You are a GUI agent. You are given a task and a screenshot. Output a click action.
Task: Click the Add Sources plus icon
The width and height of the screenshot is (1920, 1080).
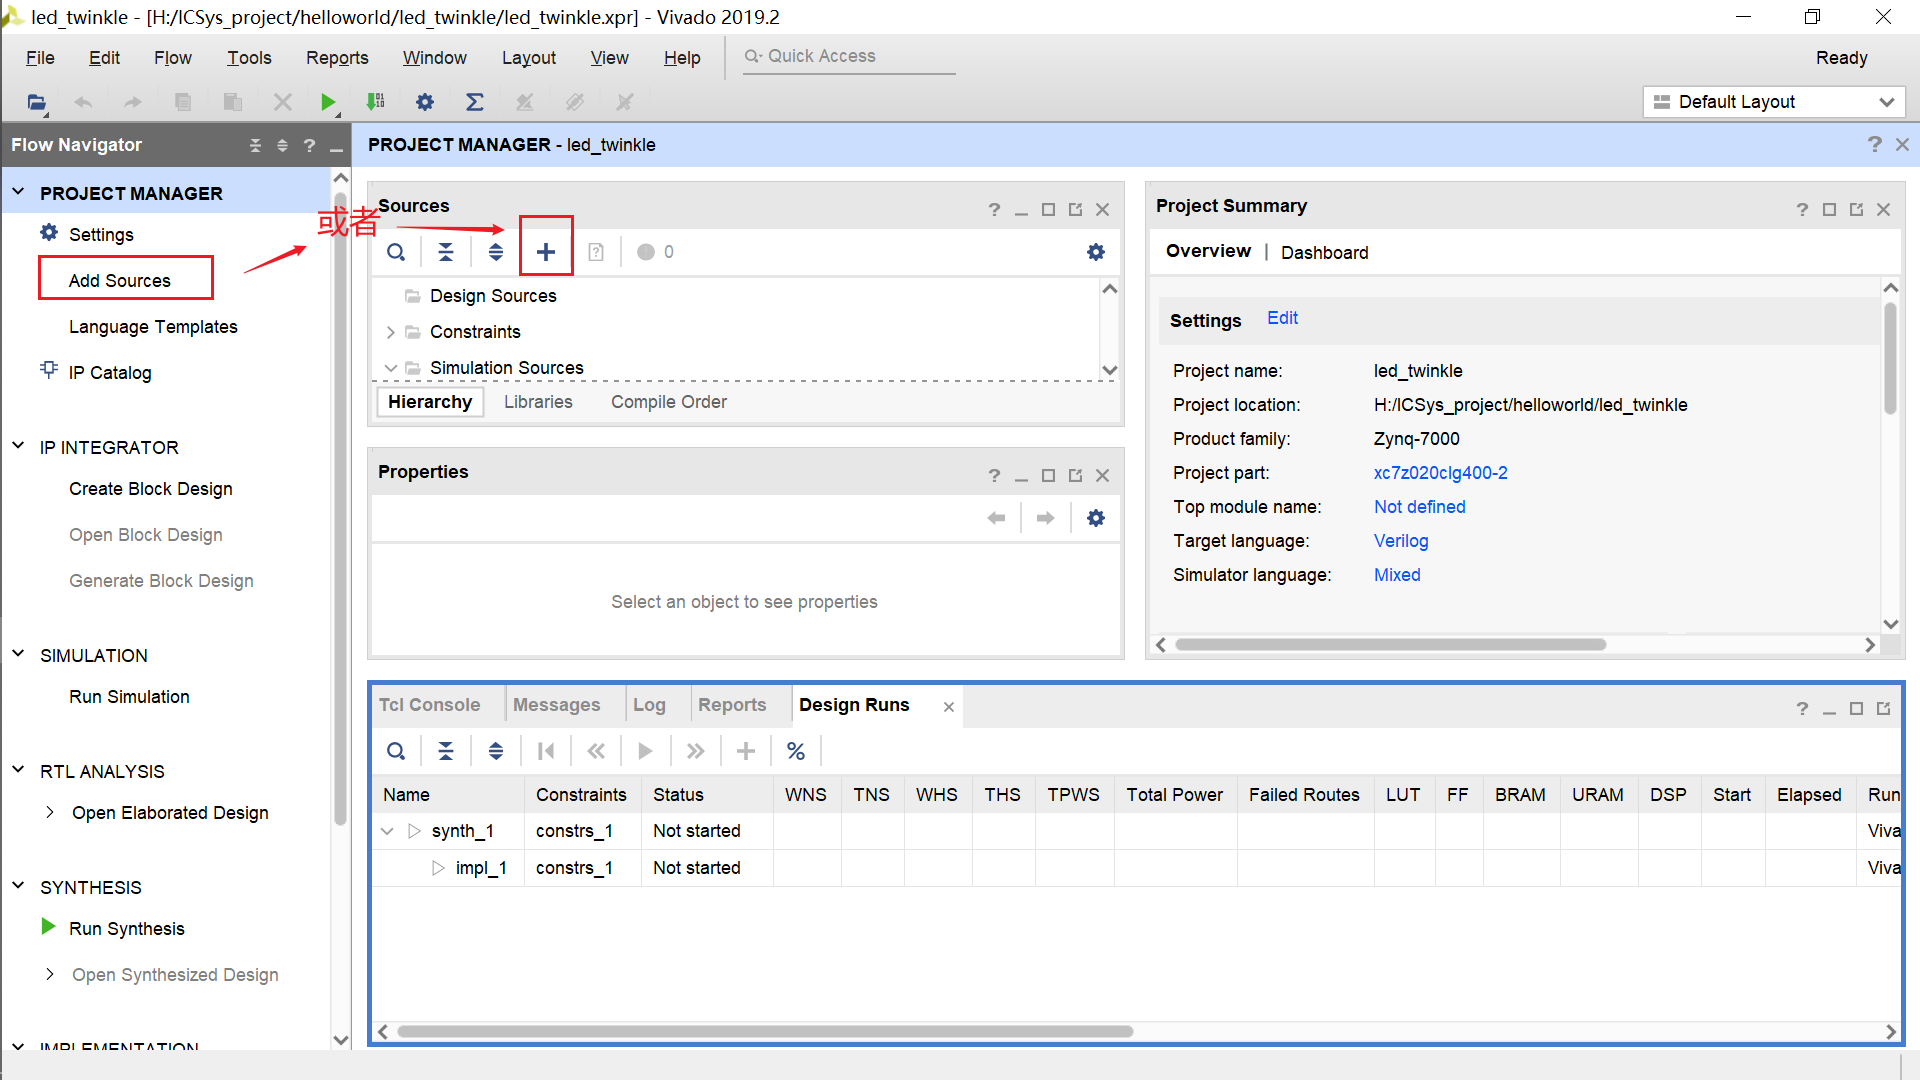pyautogui.click(x=546, y=252)
